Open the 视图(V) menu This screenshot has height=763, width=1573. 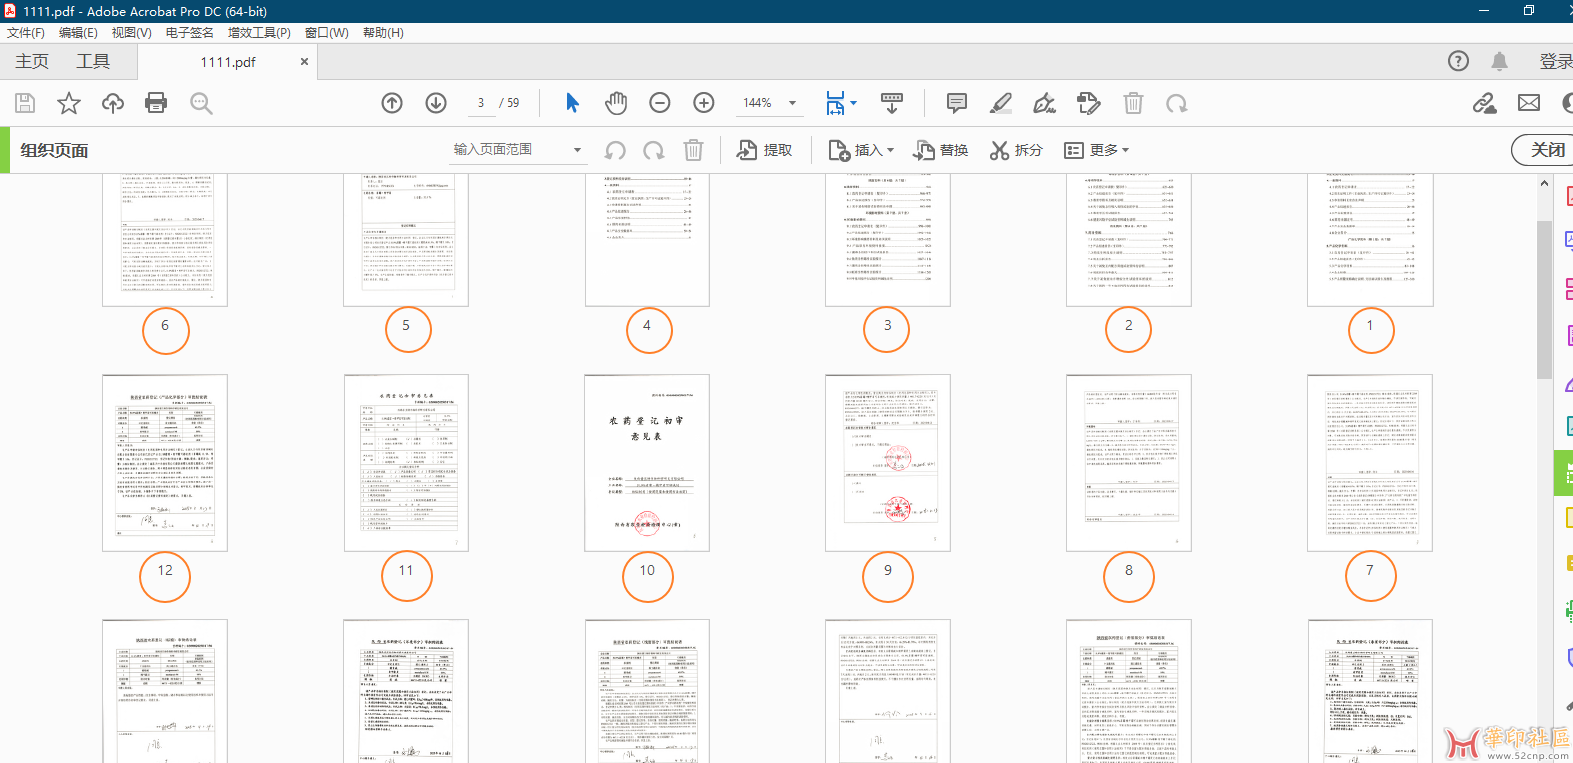point(131,33)
